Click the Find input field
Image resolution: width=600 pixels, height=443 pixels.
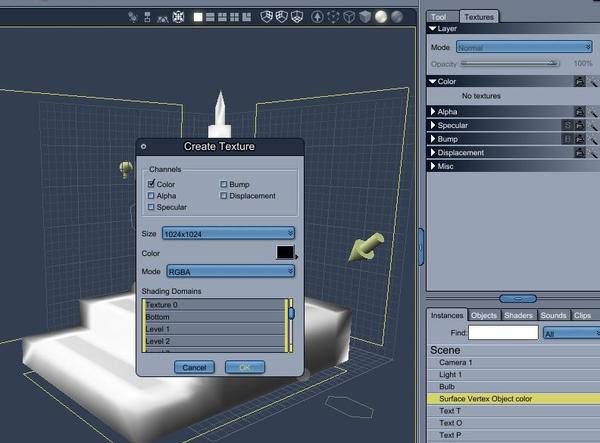(x=503, y=332)
